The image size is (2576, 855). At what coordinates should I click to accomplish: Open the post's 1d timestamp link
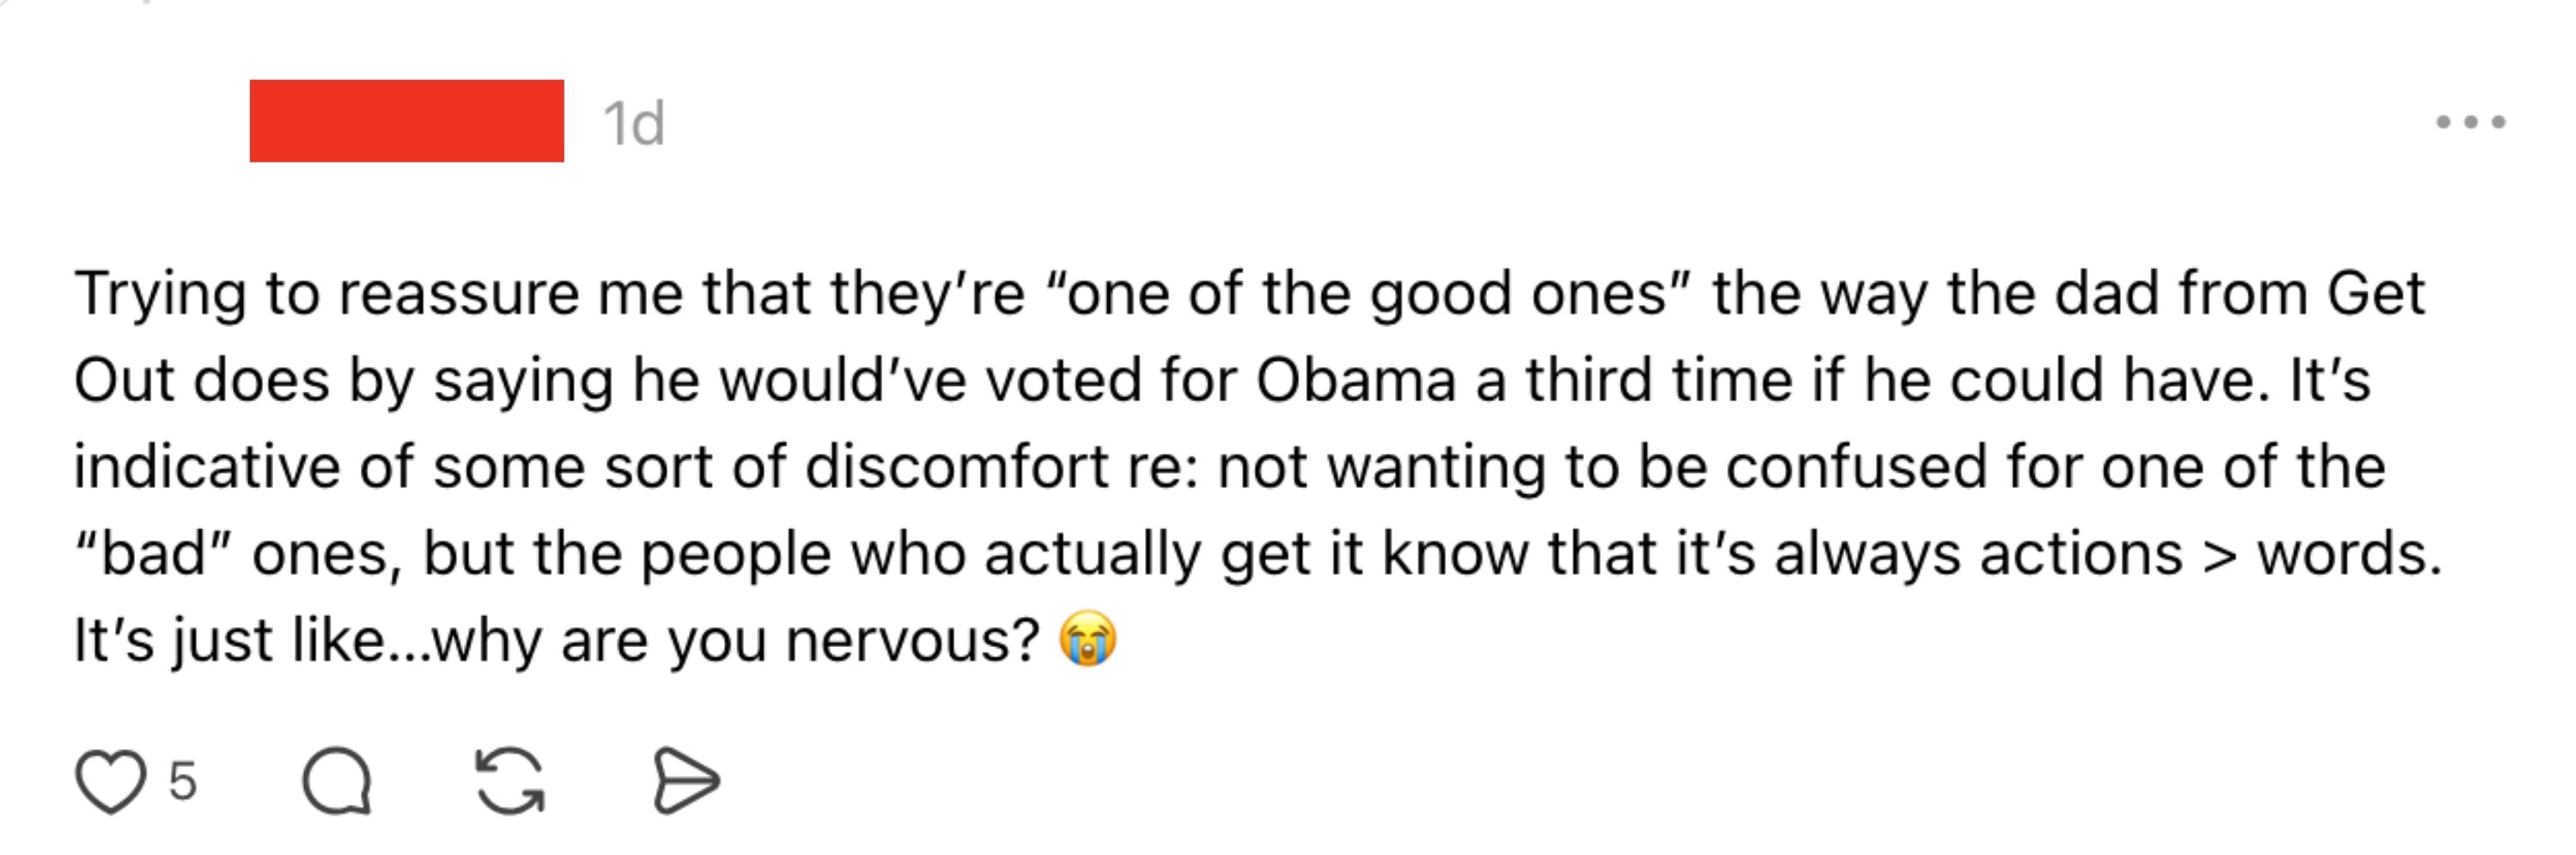(633, 124)
